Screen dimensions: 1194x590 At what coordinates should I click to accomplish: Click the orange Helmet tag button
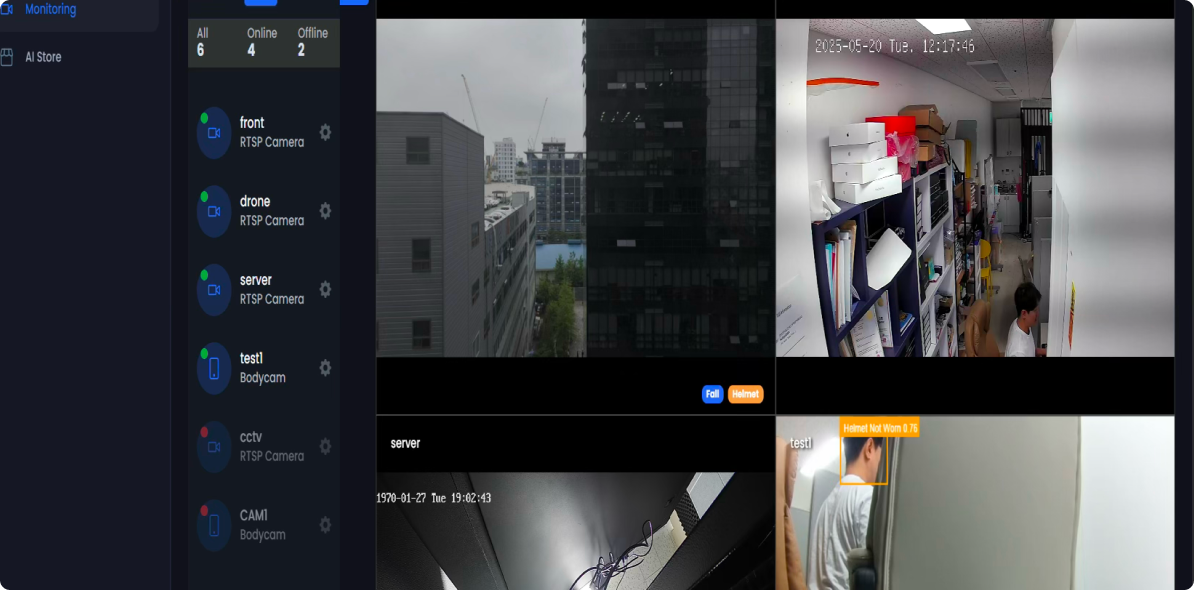(745, 394)
